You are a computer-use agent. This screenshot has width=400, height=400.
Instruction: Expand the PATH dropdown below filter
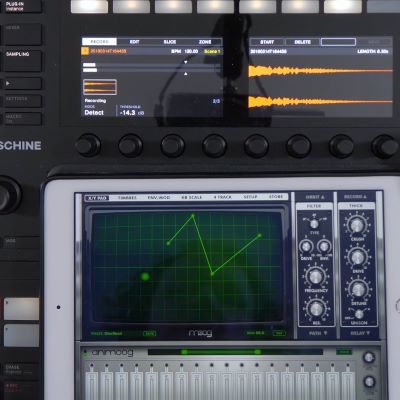318,333
